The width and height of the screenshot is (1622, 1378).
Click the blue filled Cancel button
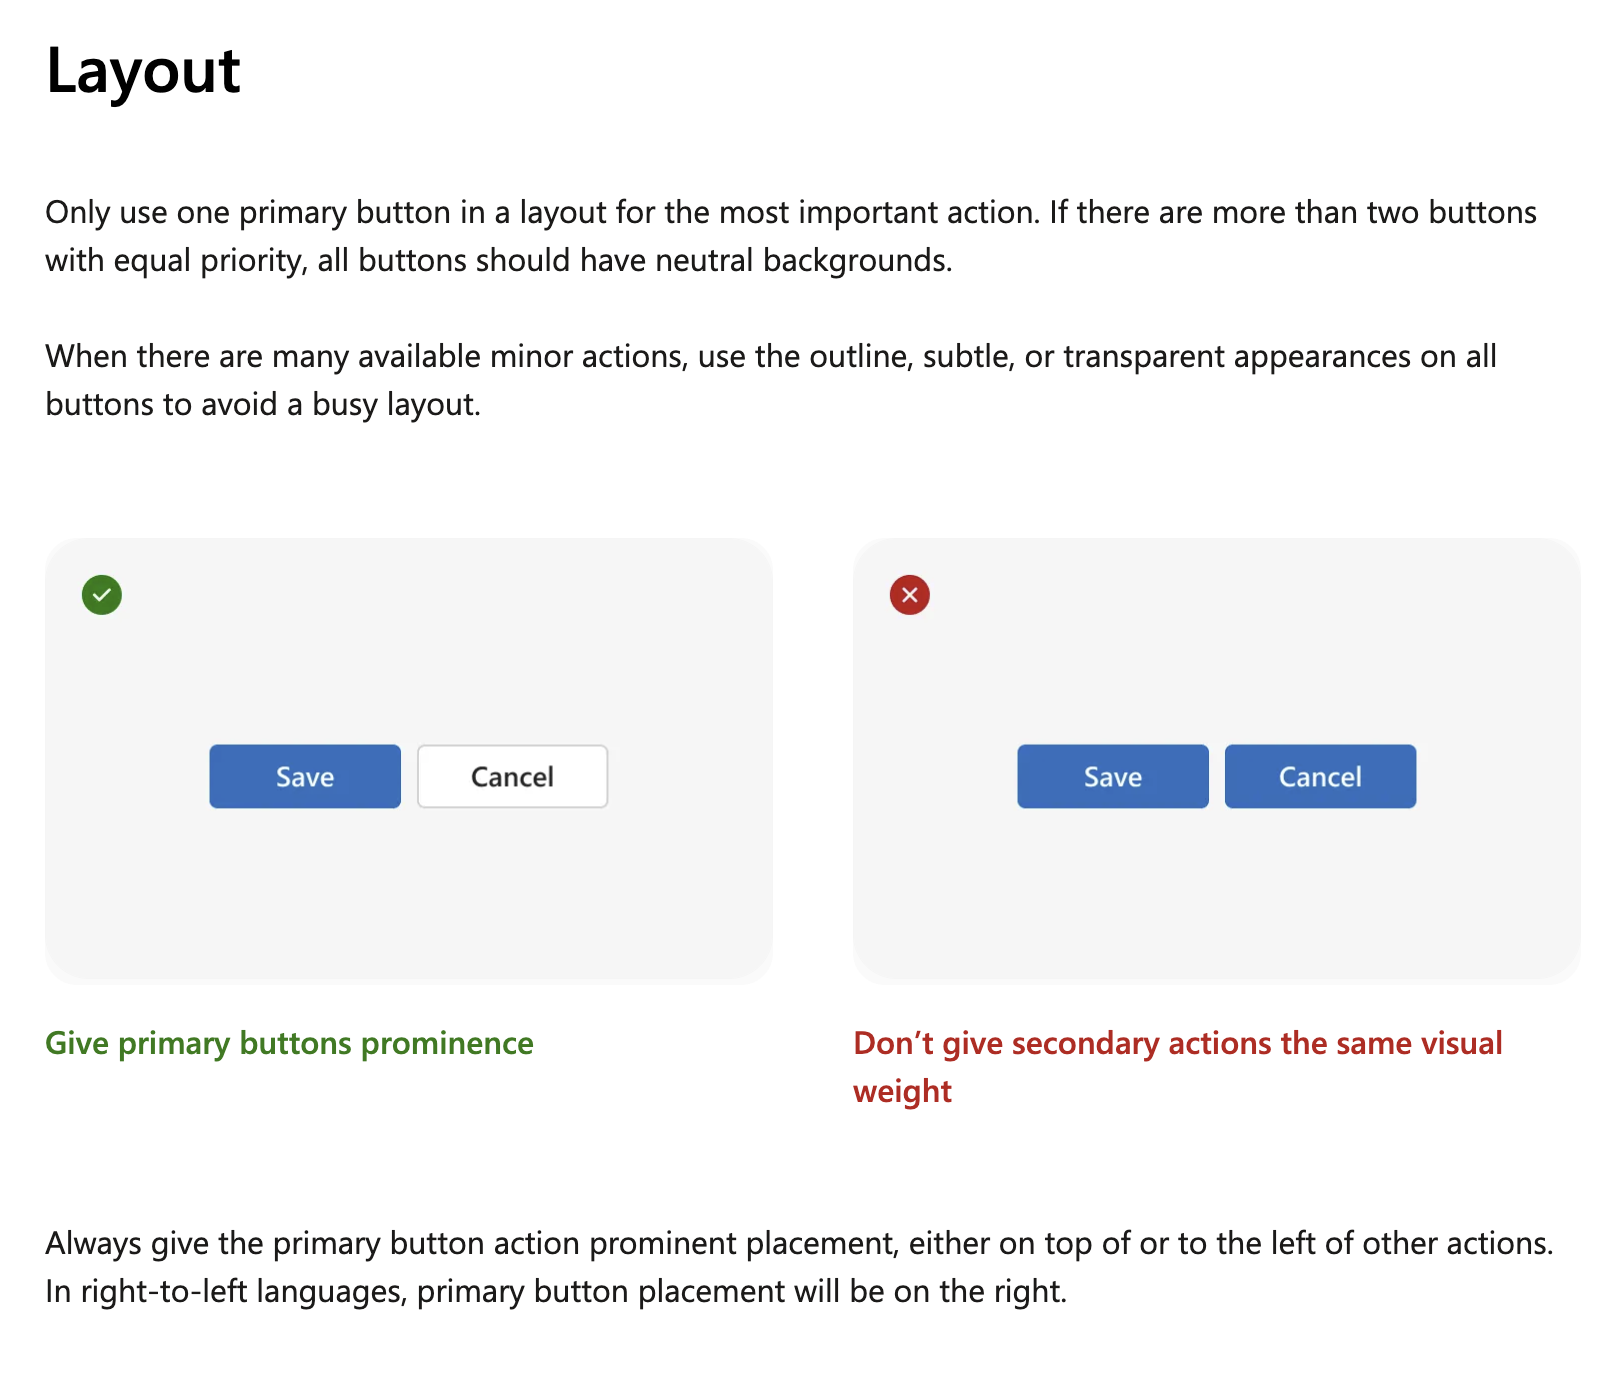[1320, 776]
